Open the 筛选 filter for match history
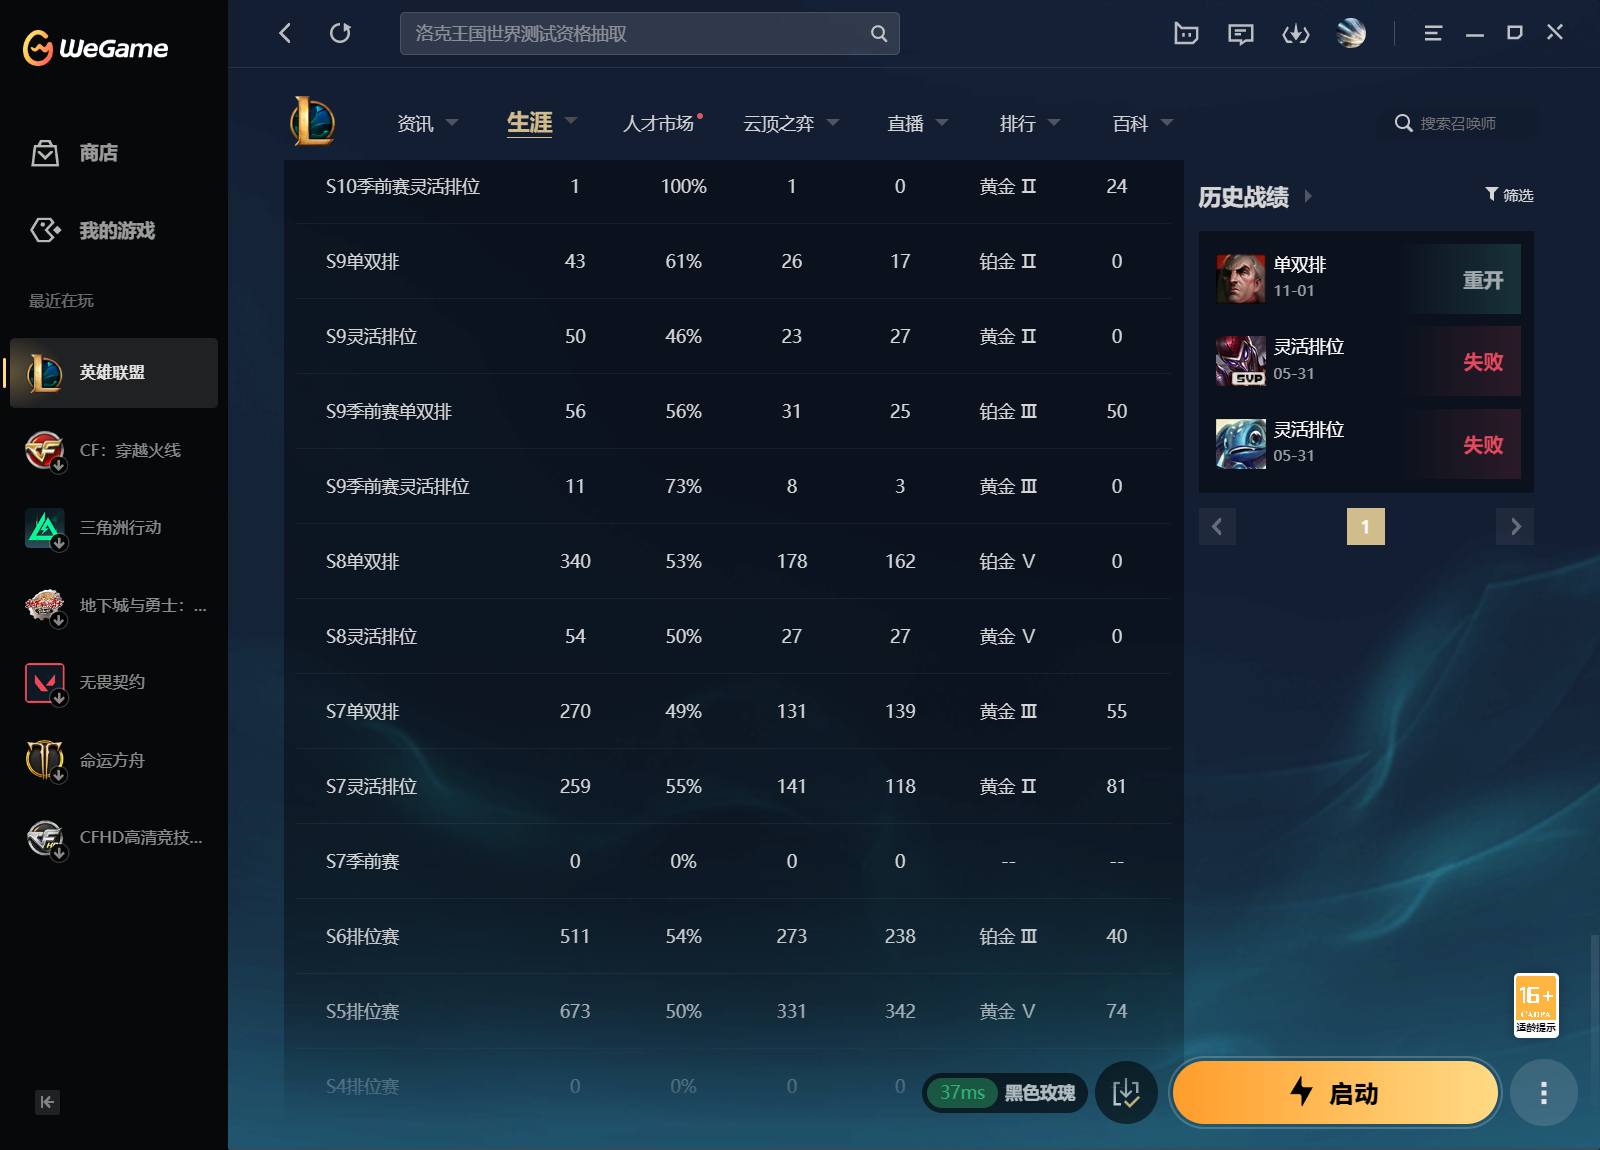The height and width of the screenshot is (1150, 1600). (1509, 195)
